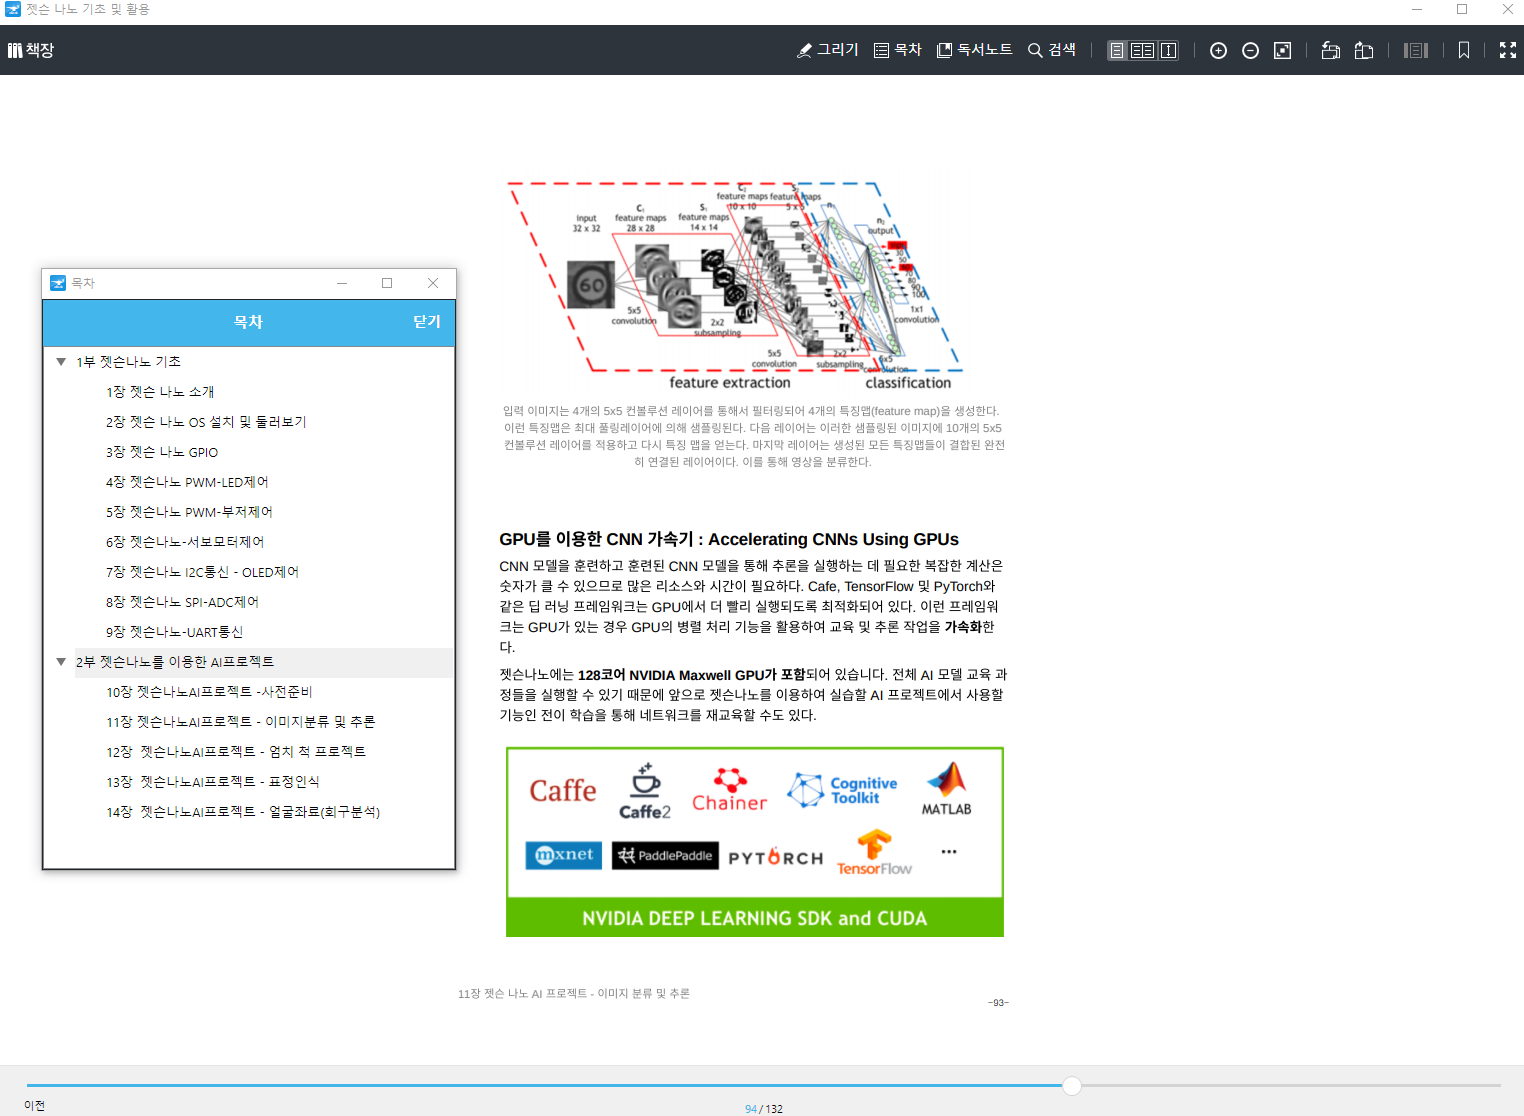
Task: Rotate page clockwise
Action: pos(1363,51)
